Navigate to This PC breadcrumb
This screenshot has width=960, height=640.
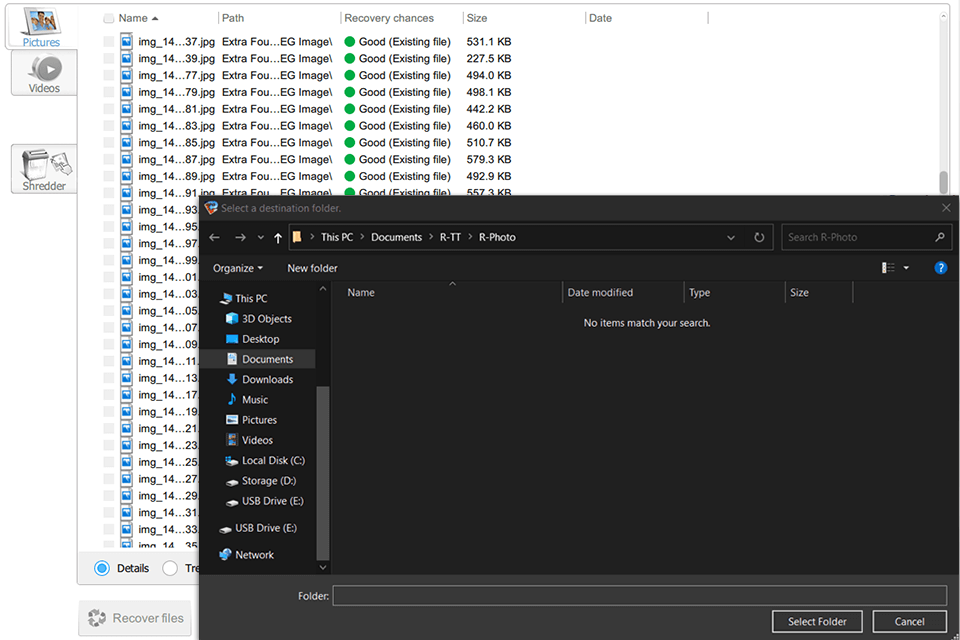pyautogui.click(x=337, y=237)
